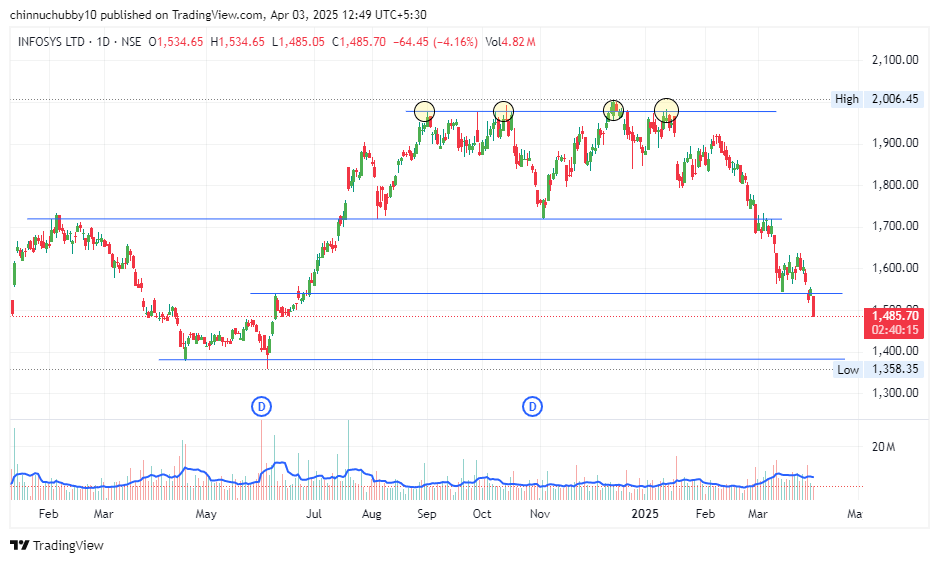The height and width of the screenshot is (563, 939).
Task: Click the 2025 label on time axis
Action: (646, 514)
